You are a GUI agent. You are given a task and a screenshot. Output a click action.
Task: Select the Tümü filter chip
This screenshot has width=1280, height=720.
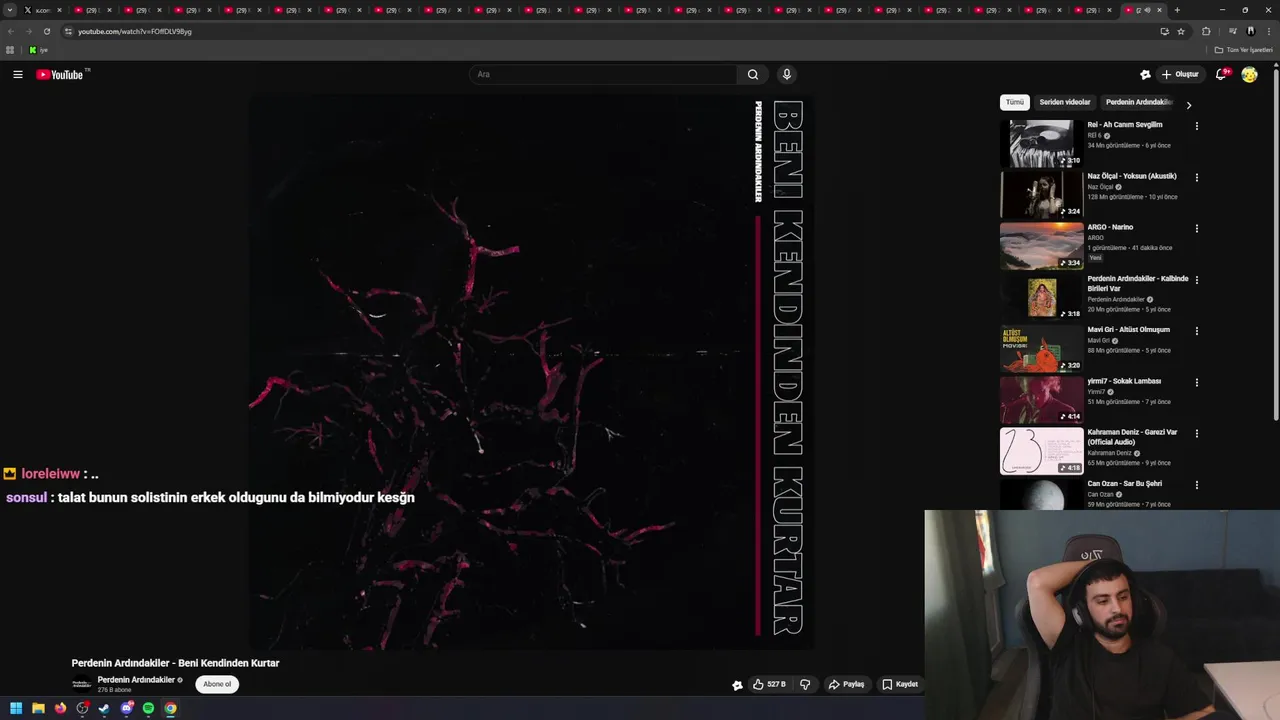pyautogui.click(x=1015, y=102)
